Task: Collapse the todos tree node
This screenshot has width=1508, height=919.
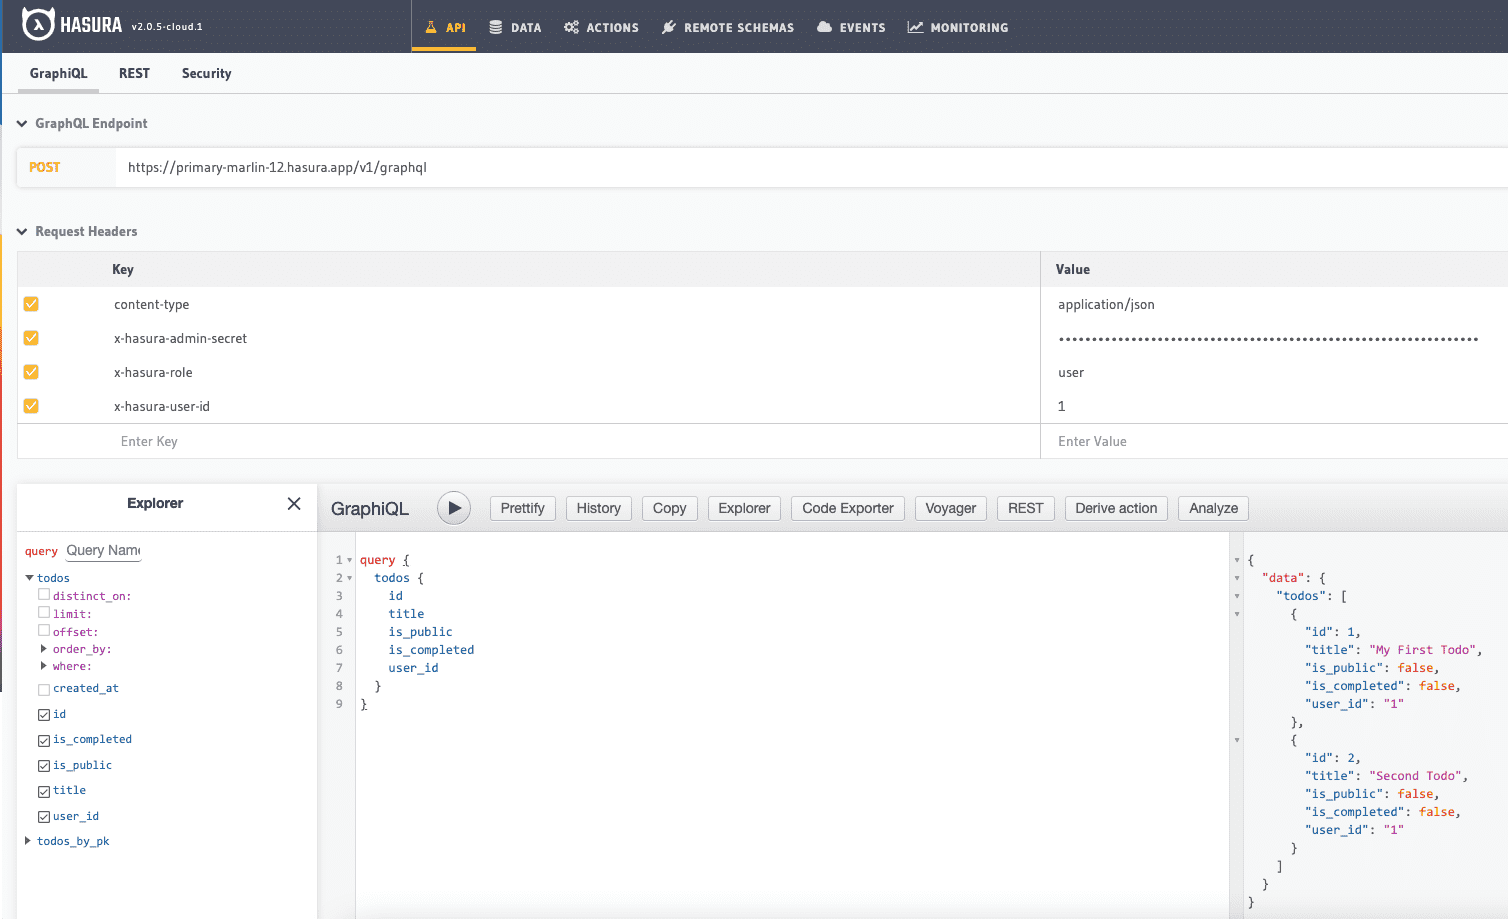Action: 29,578
